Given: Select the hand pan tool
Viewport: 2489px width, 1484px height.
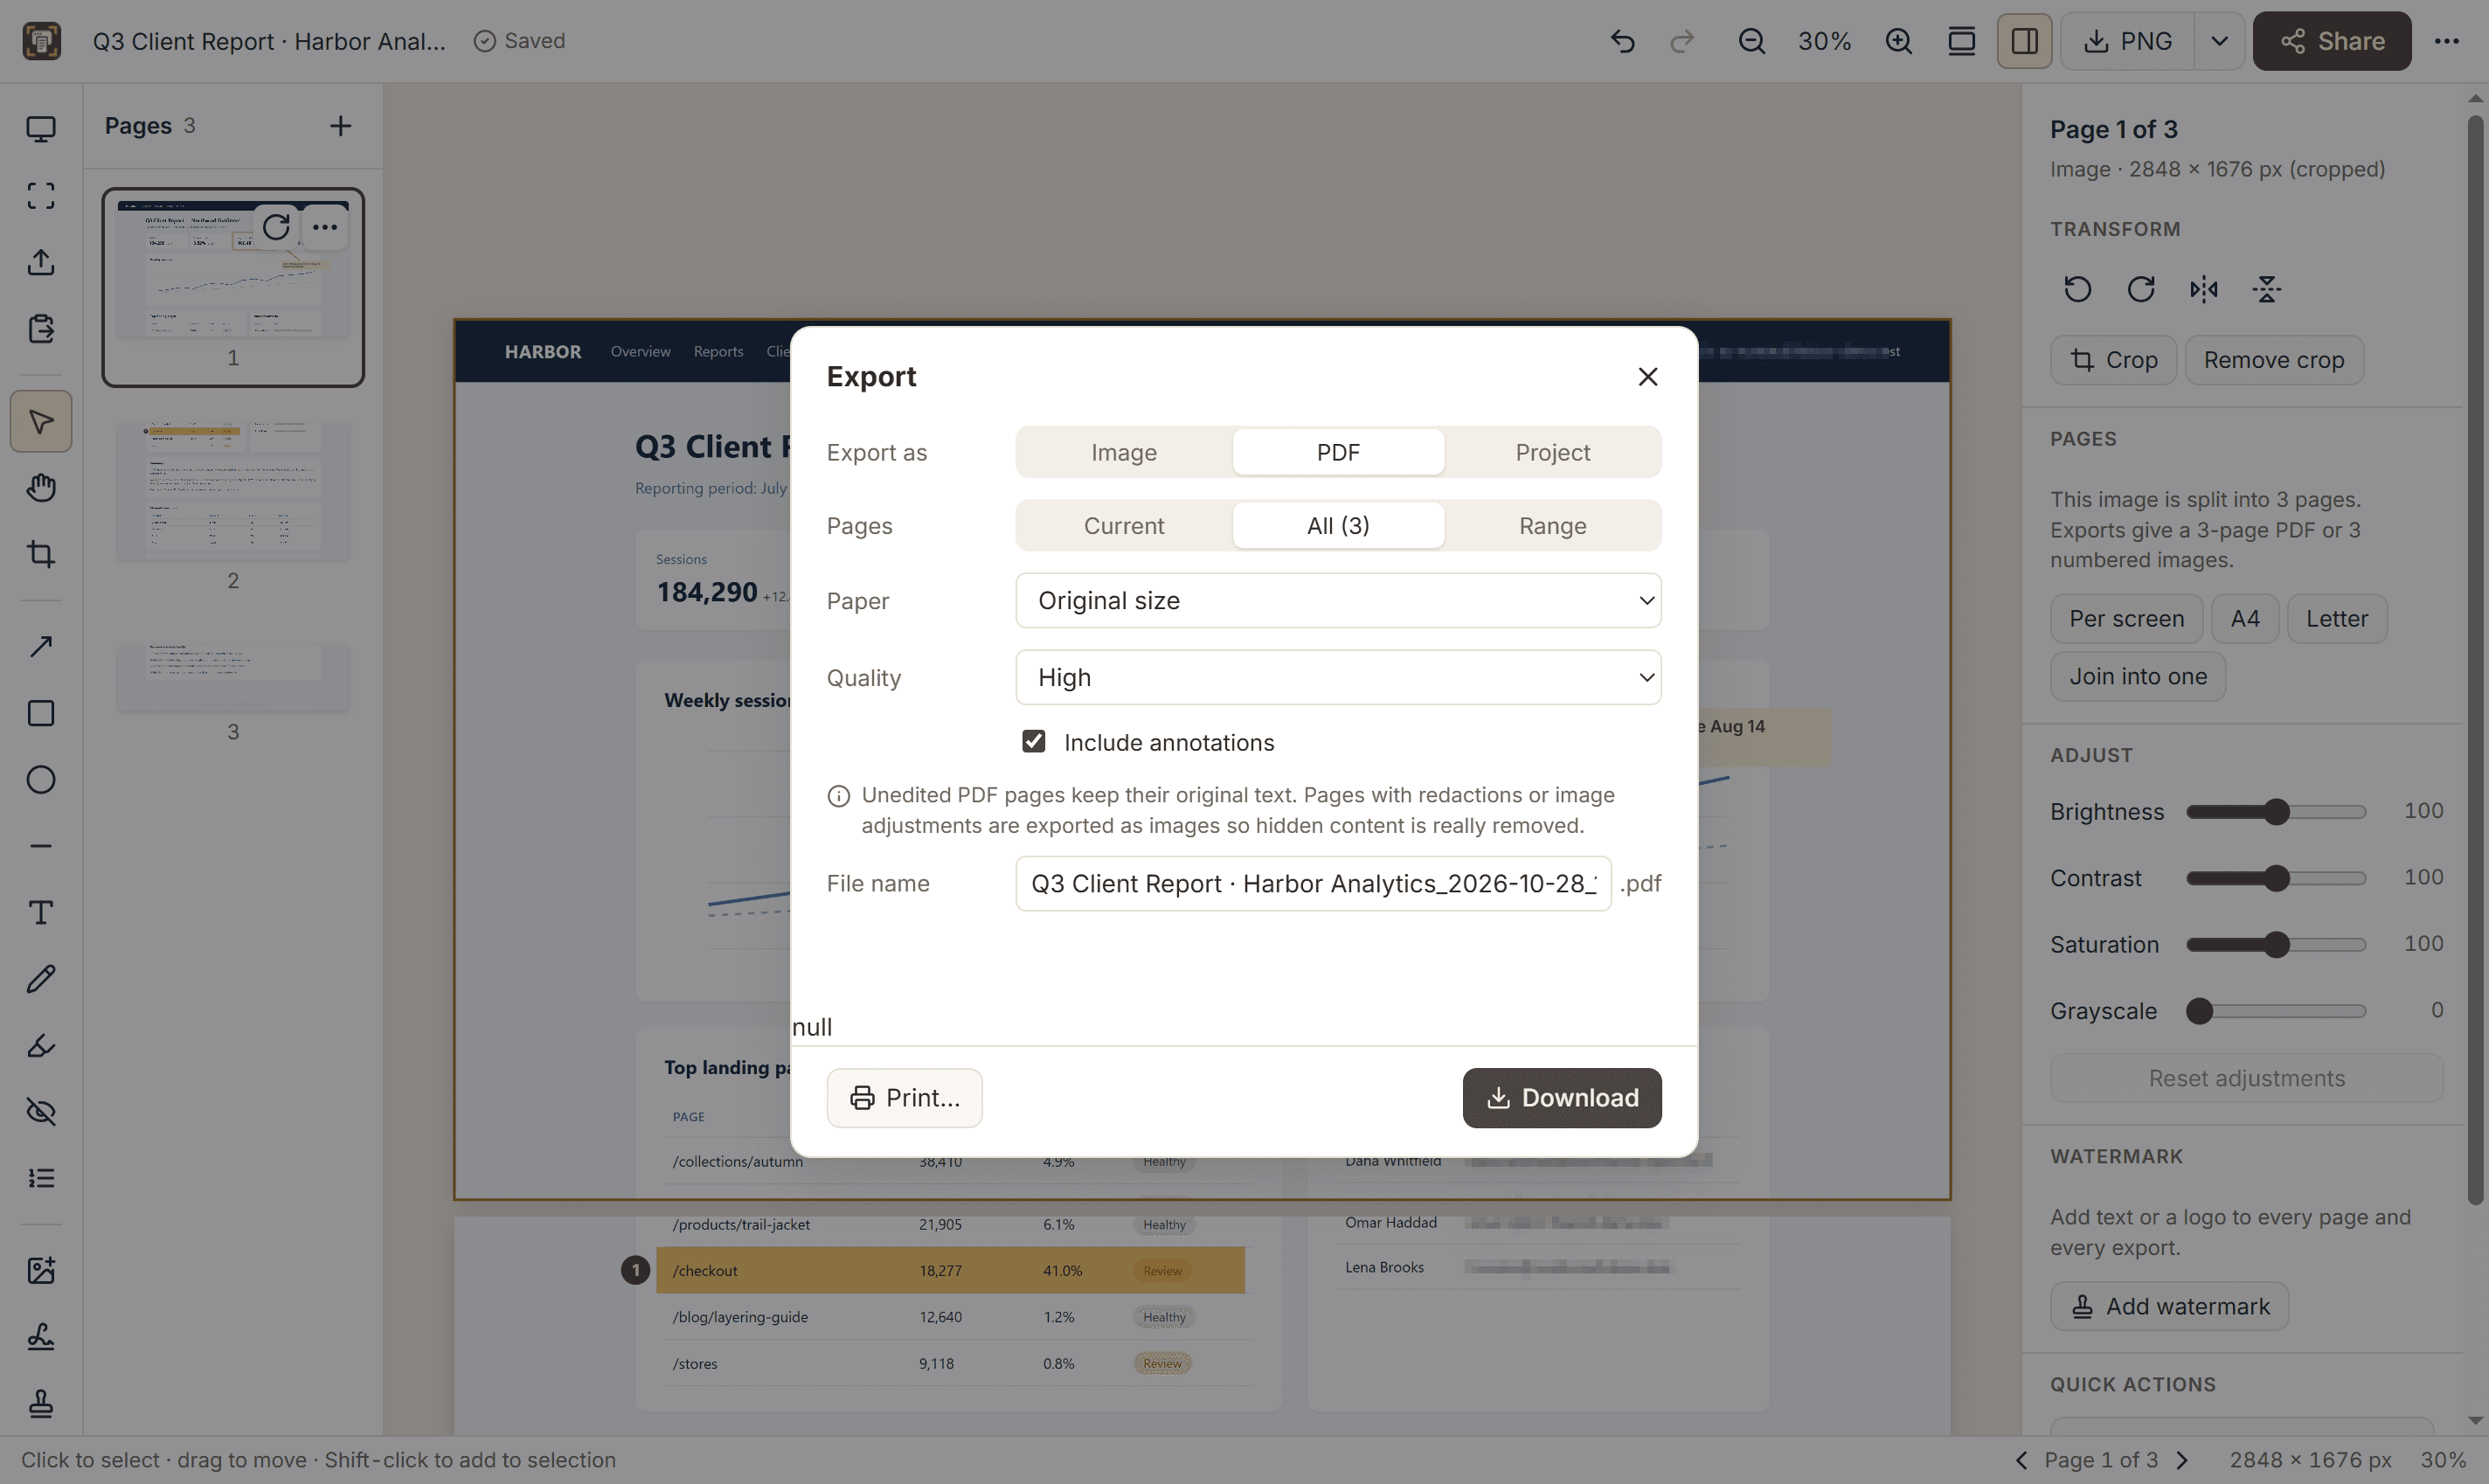Looking at the screenshot, I should click(x=41, y=488).
